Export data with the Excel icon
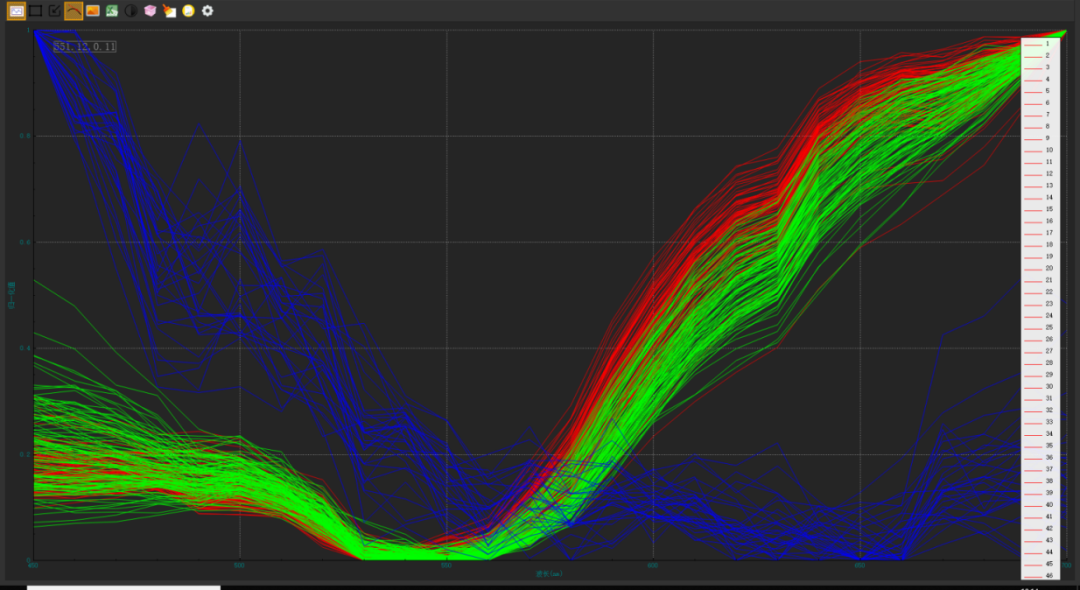1080x590 pixels. (x=112, y=11)
